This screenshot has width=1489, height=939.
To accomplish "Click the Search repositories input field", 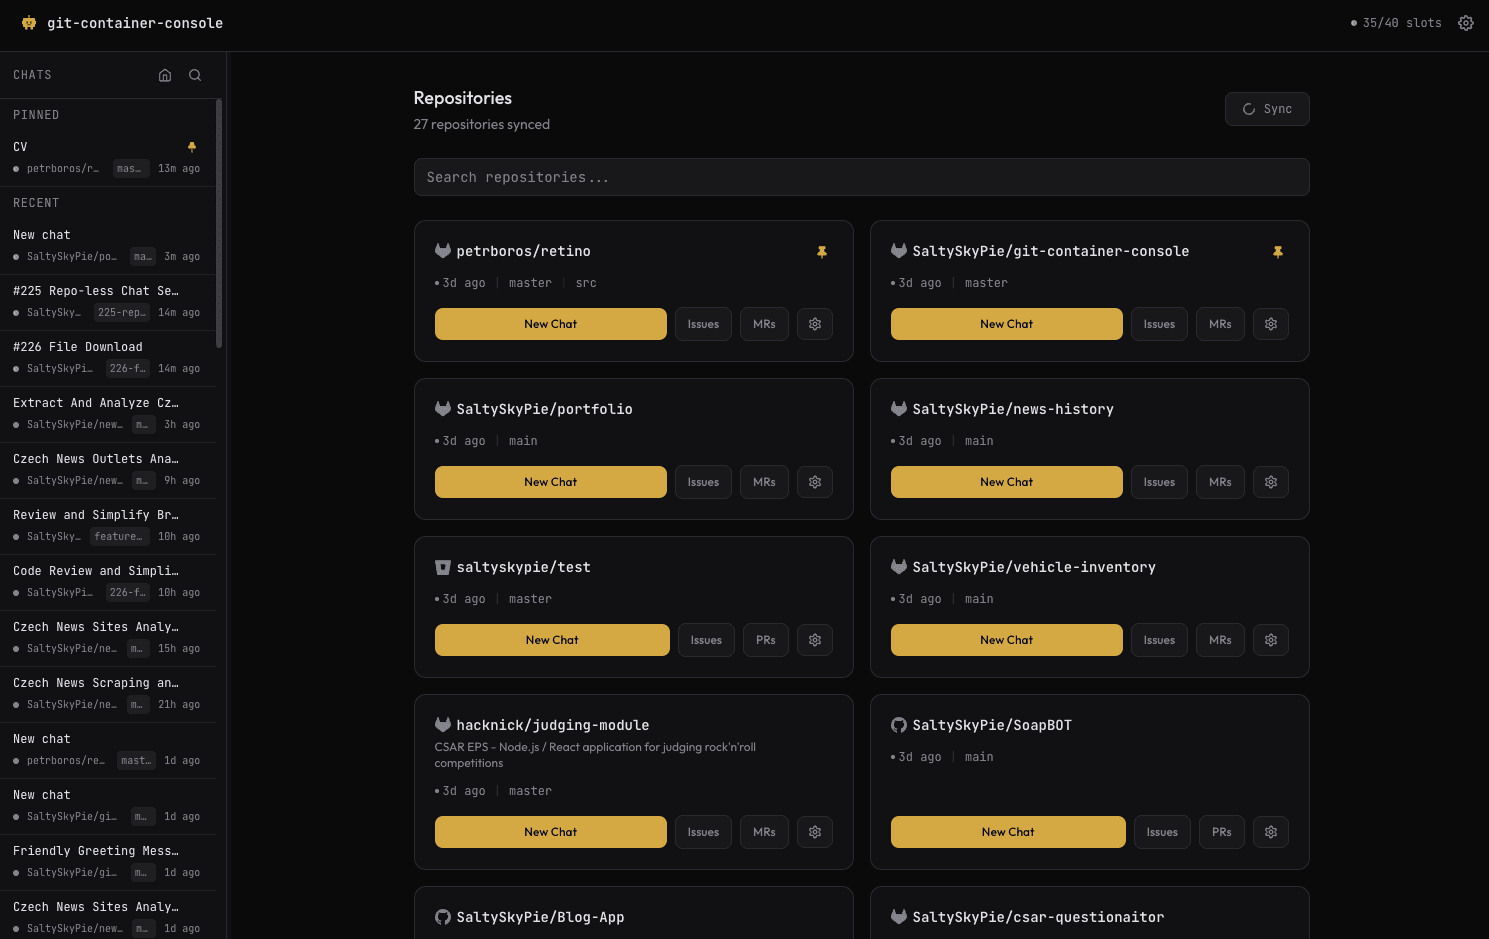I will coord(861,177).
